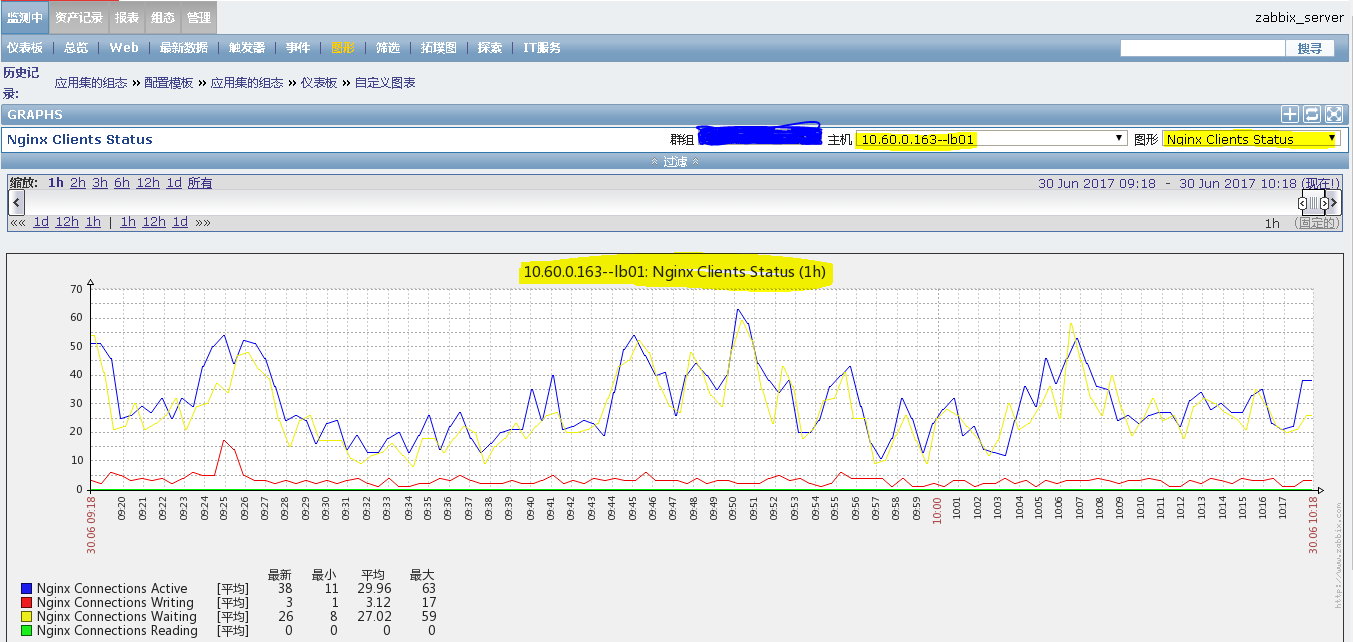This screenshot has height=642, width=1353.
Task: Switch to 资产记录 top tab
Action: [x=78, y=17]
